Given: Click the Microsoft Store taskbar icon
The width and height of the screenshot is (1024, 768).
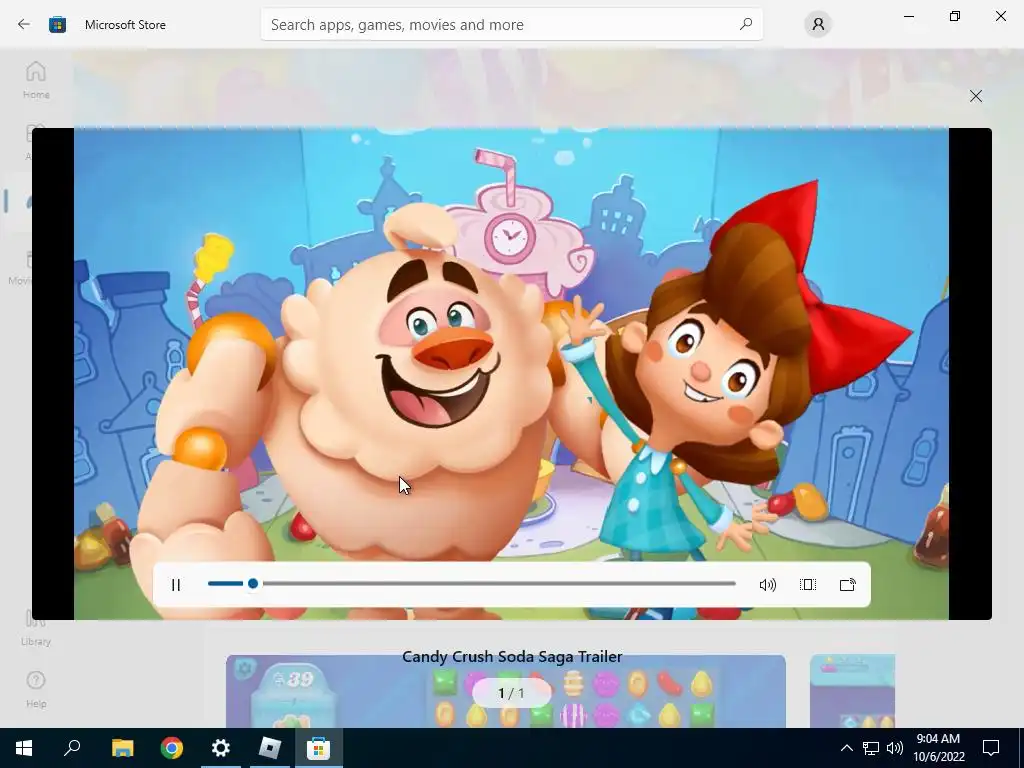Looking at the screenshot, I should click(x=319, y=748).
